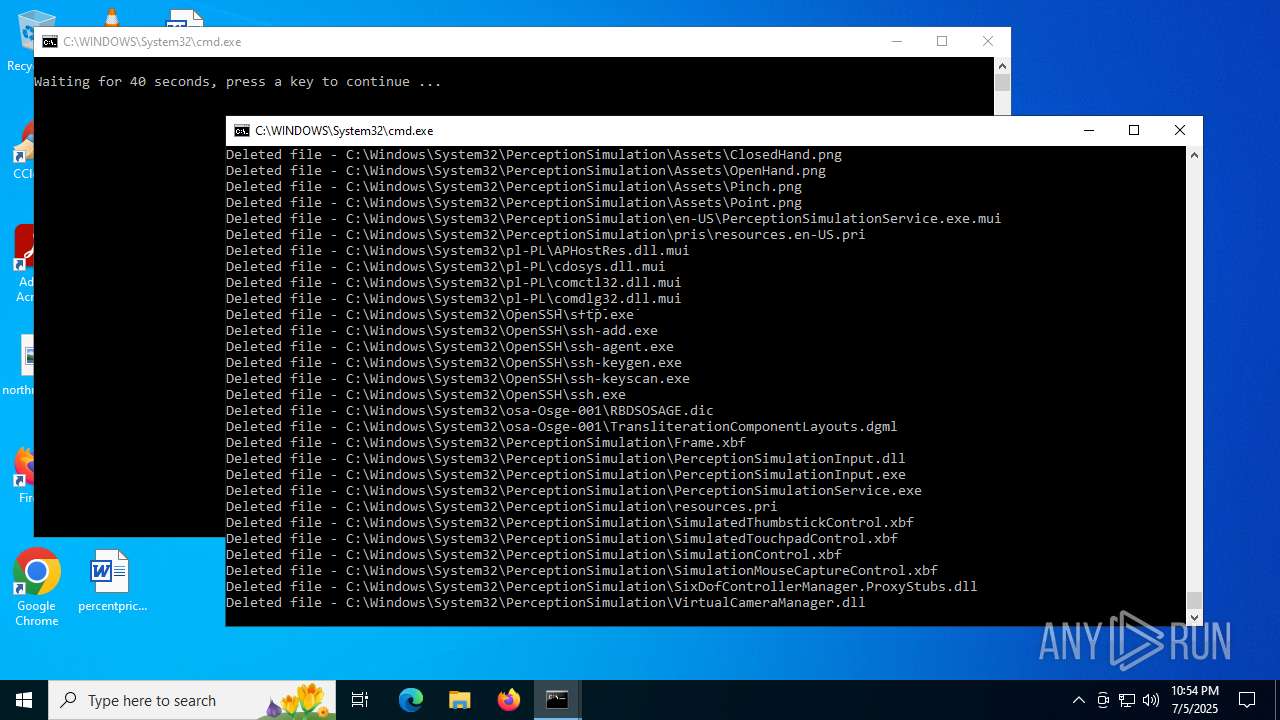
Task: Launch Microsoft Edge from the taskbar
Action: click(411, 700)
